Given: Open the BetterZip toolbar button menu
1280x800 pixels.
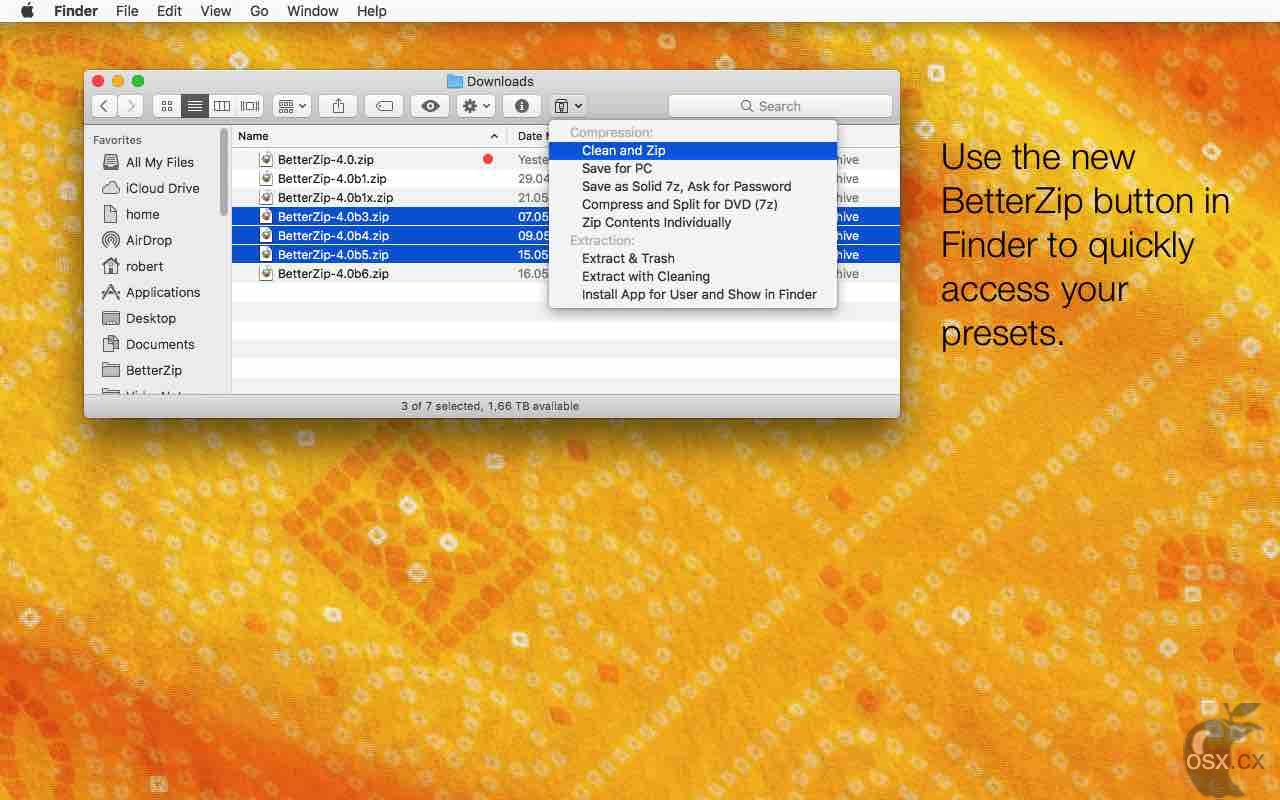Looking at the screenshot, I should 568,106.
